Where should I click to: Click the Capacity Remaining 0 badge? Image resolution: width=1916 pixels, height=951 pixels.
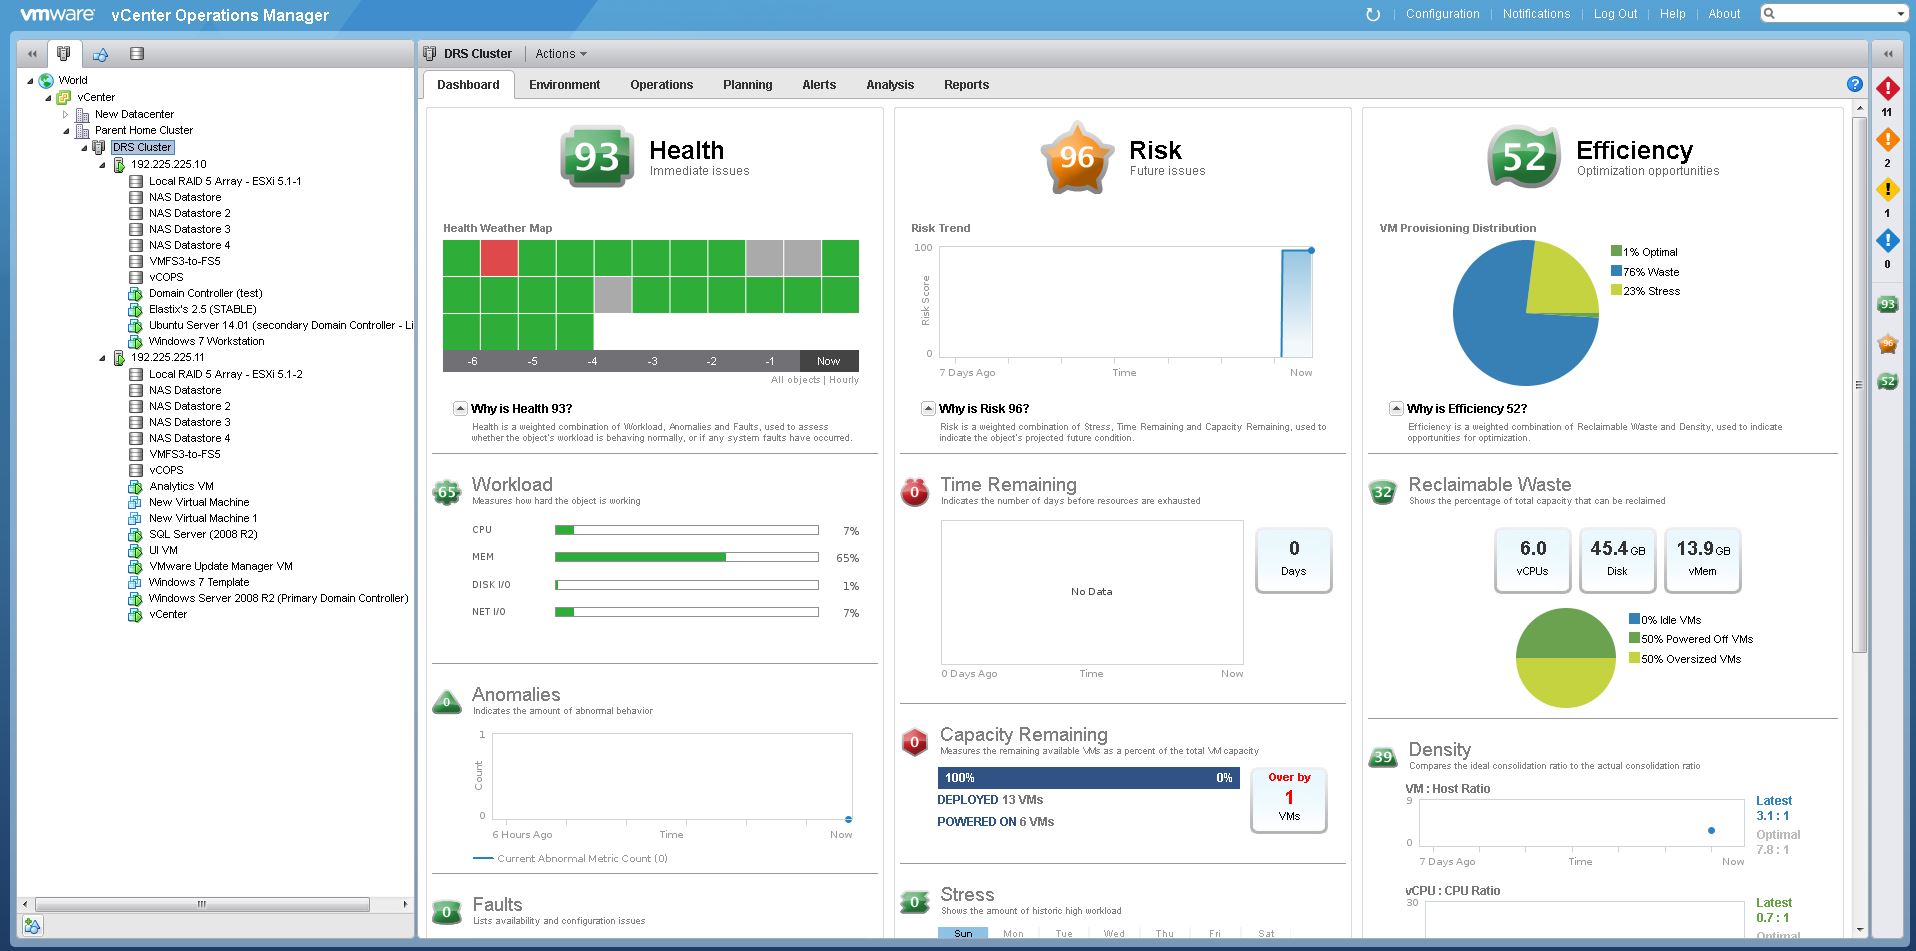(914, 742)
